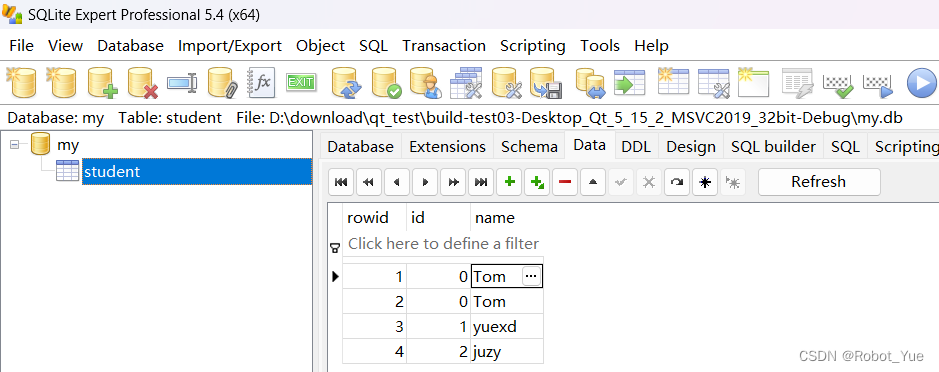Click the new table sparkle icon
This screenshot has width=939, height=372.
pos(673,81)
